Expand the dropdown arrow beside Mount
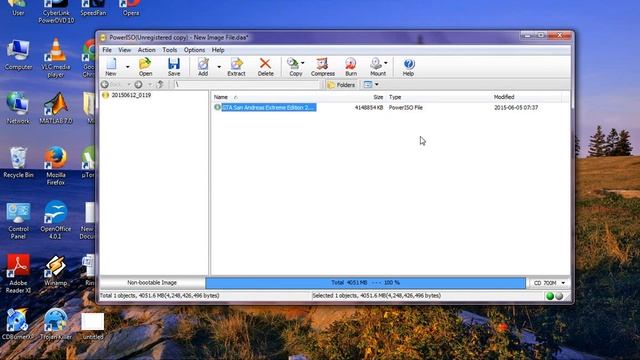640x360 pixels. [x=386, y=63]
